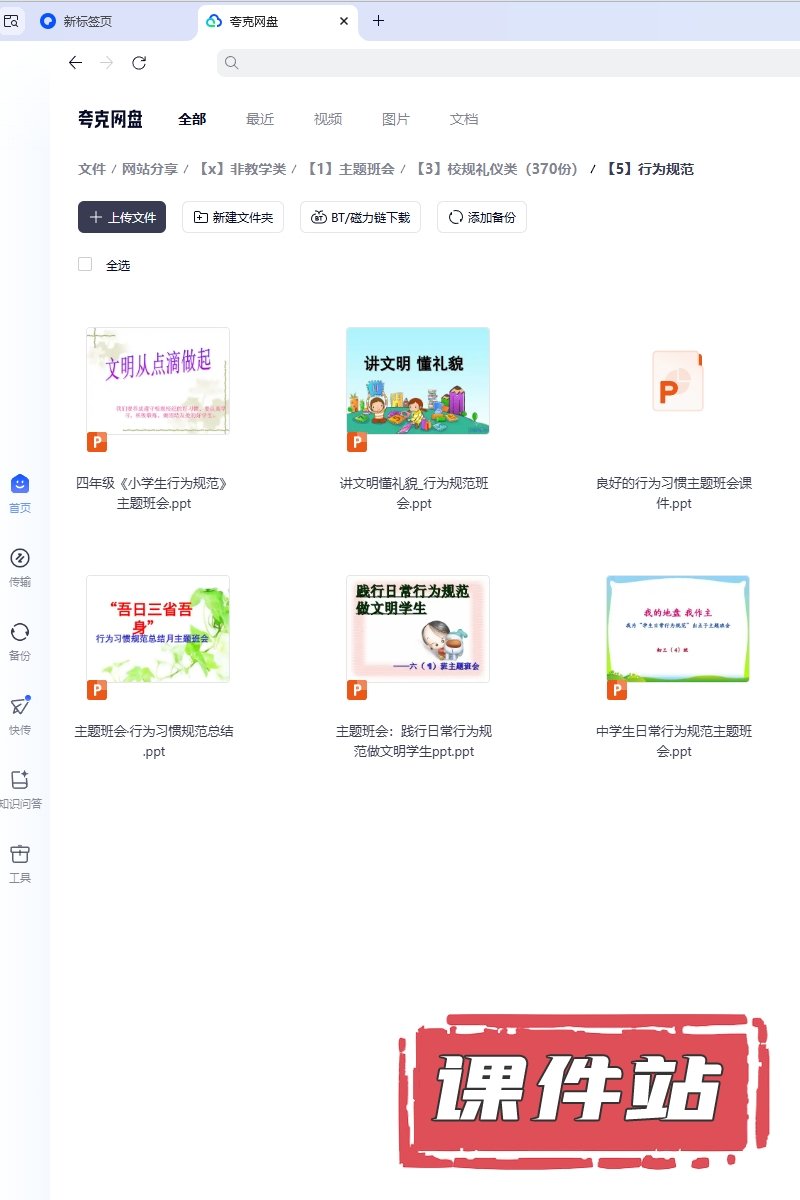The height and width of the screenshot is (1200, 800).
Task: Tick the 全选 select-all checkbox
Action: [x=85, y=265]
